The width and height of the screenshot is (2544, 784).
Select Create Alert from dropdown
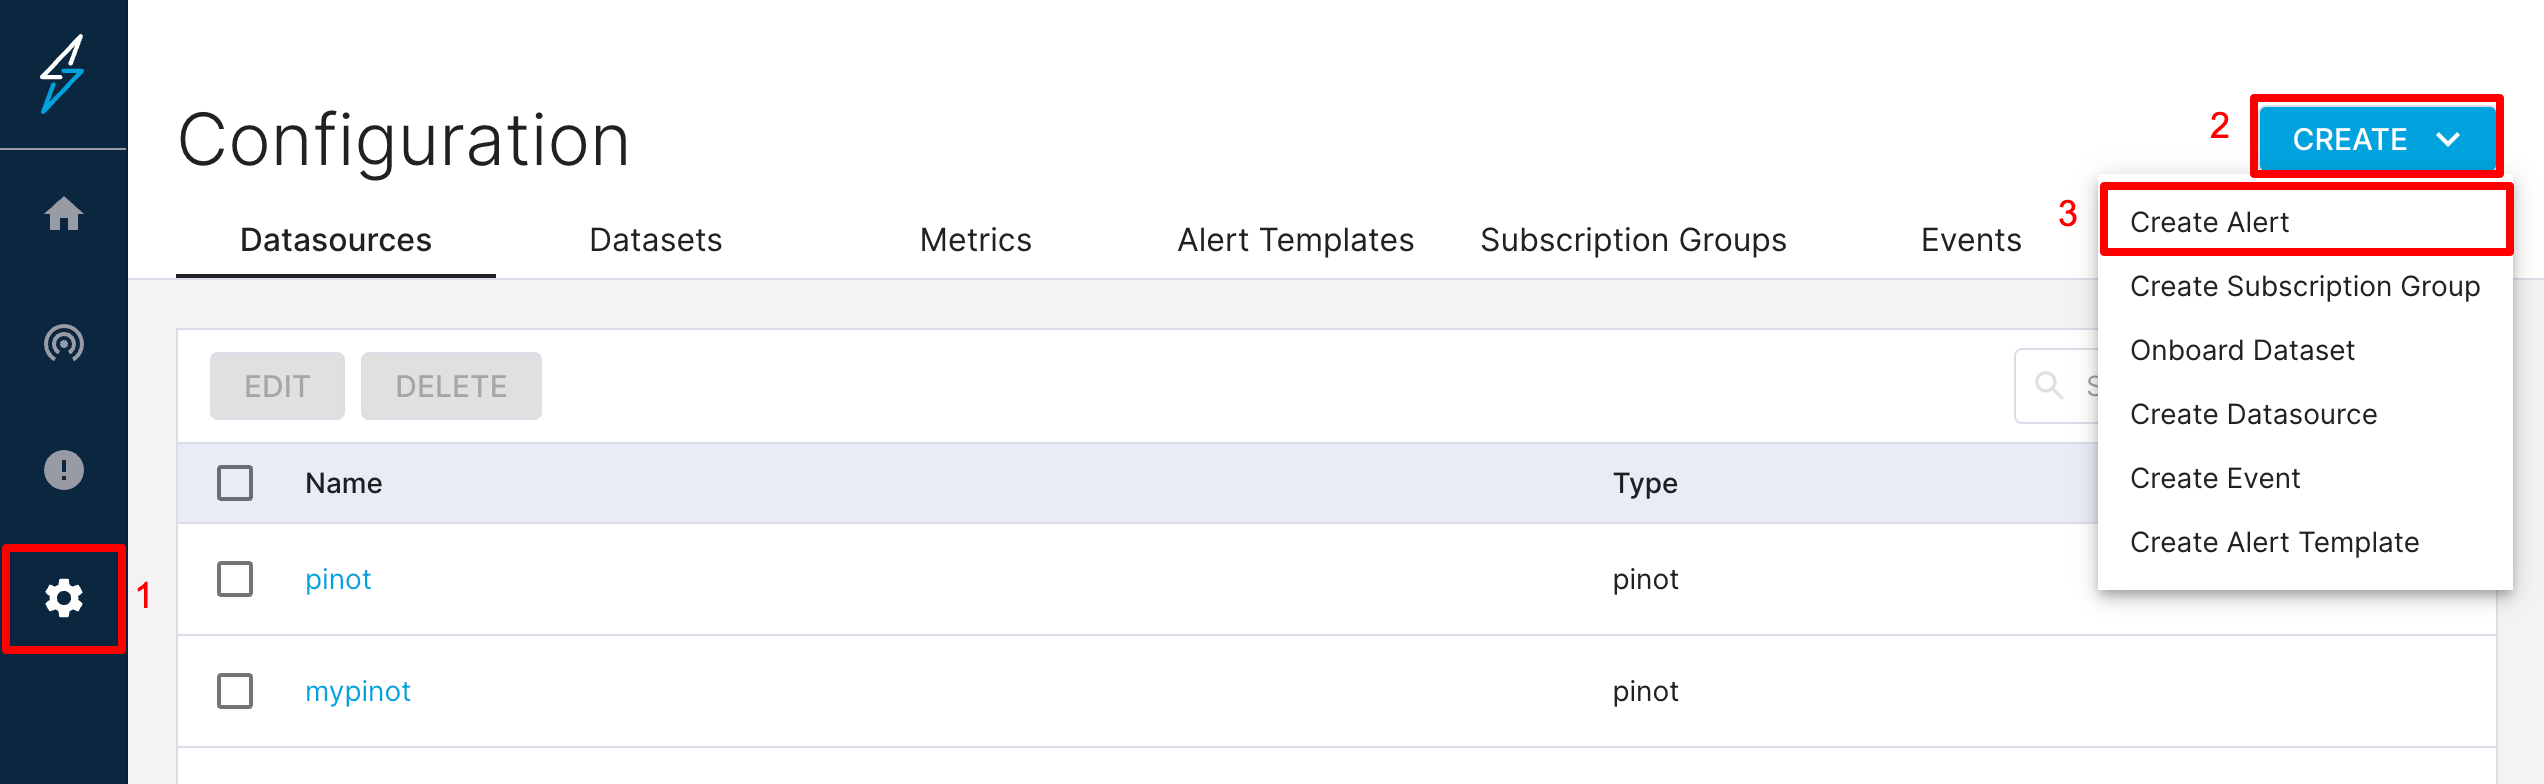pyautogui.click(x=2209, y=222)
